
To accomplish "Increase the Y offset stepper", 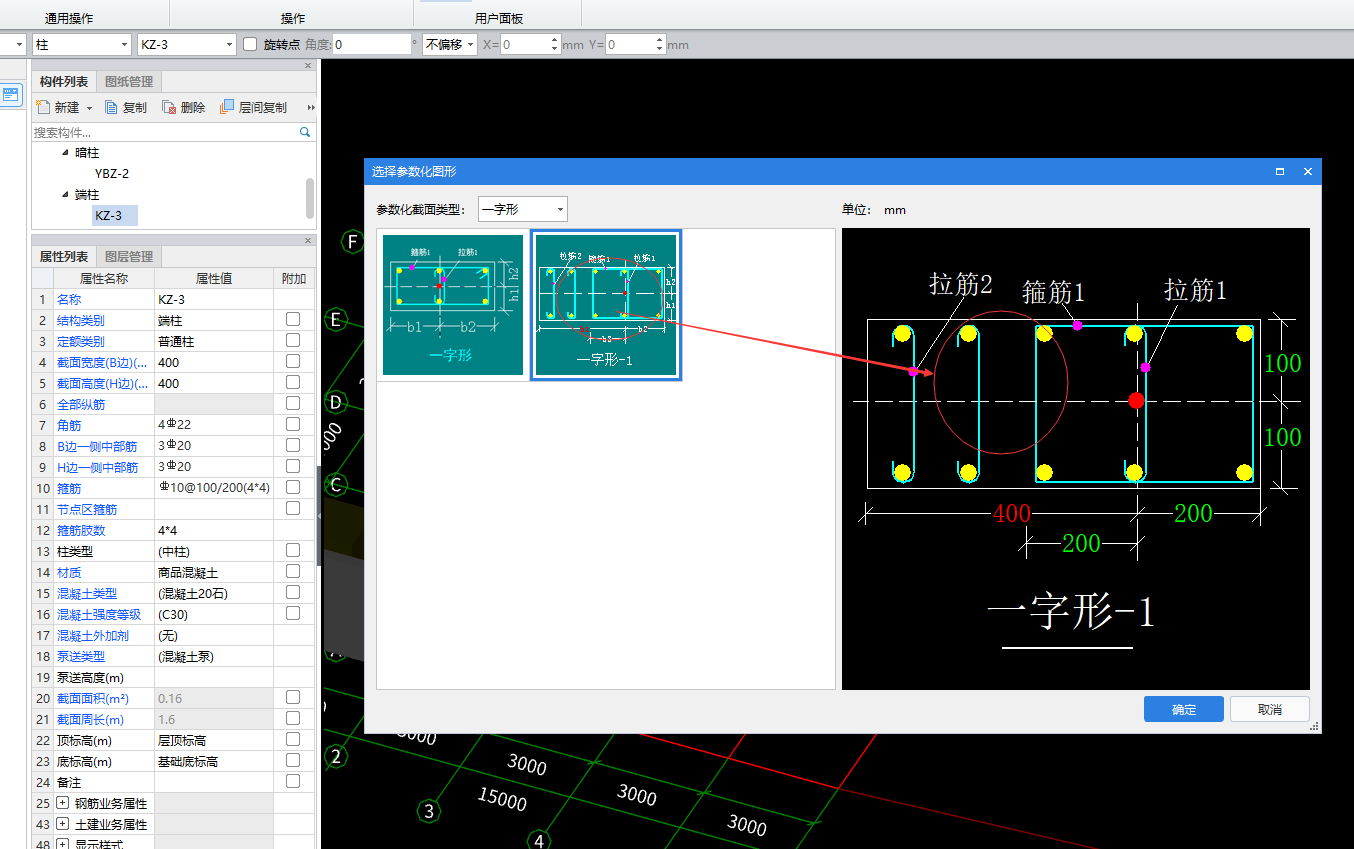I will coord(659,40).
